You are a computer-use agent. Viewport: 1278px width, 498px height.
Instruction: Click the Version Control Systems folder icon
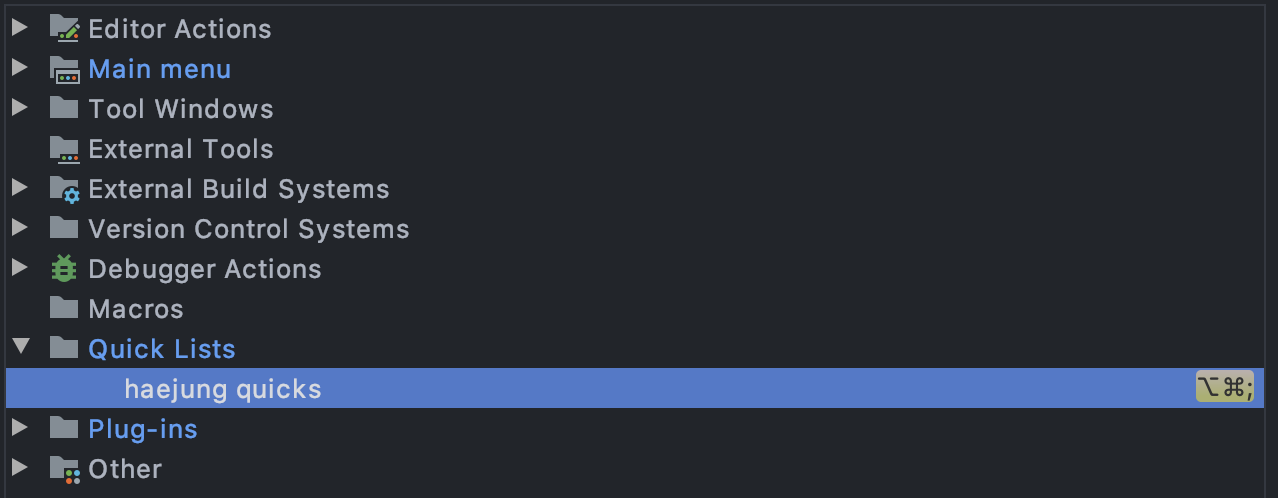(x=64, y=228)
